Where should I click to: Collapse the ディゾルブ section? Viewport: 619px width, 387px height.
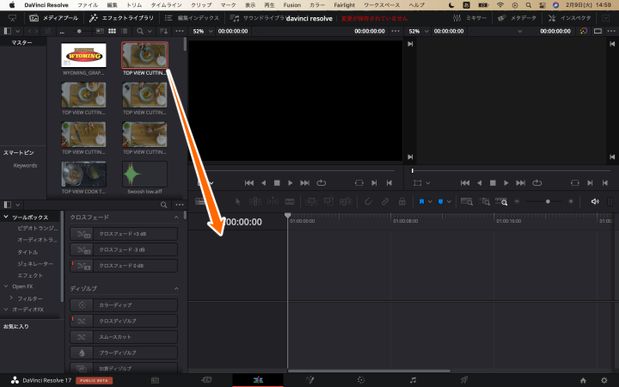coord(176,289)
